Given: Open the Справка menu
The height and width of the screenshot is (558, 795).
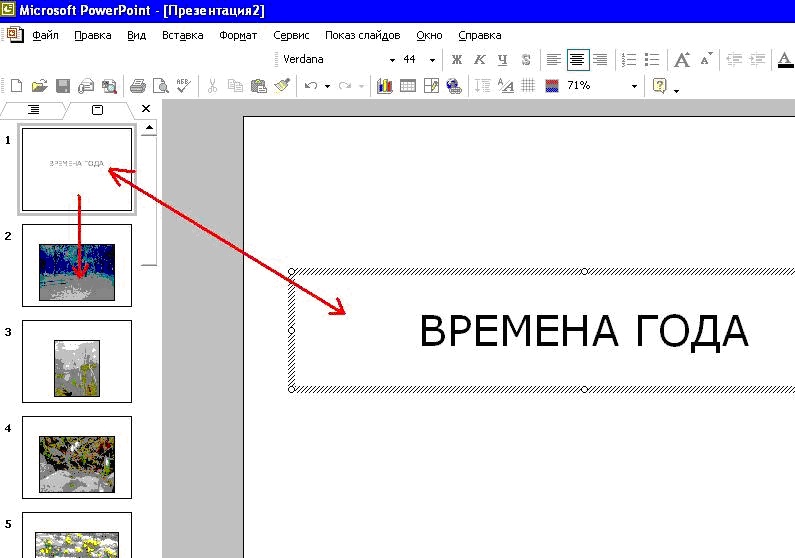Looking at the screenshot, I should [x=480, y=35].
